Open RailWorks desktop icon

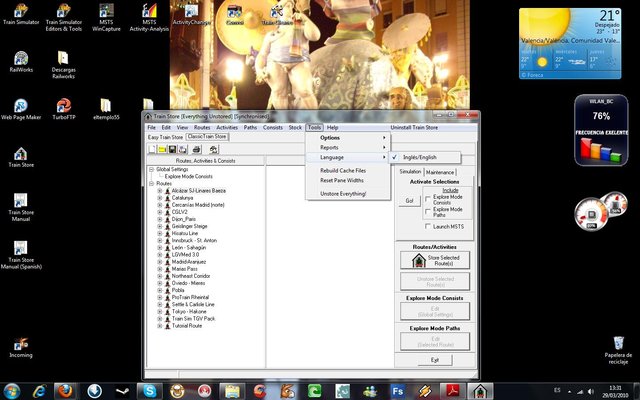[x=20, y=59]
